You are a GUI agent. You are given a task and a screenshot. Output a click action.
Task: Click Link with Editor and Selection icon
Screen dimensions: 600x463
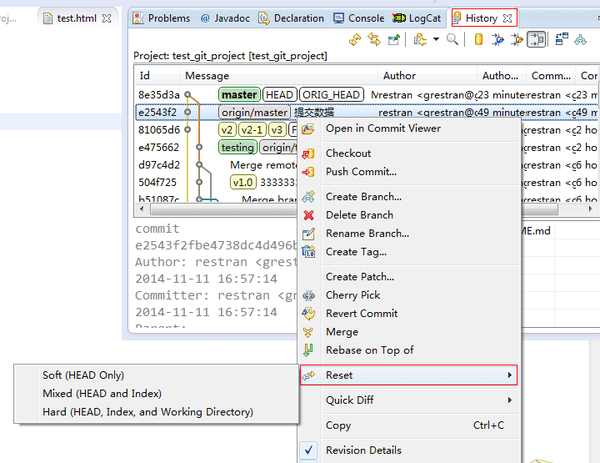tap(374, 39)
